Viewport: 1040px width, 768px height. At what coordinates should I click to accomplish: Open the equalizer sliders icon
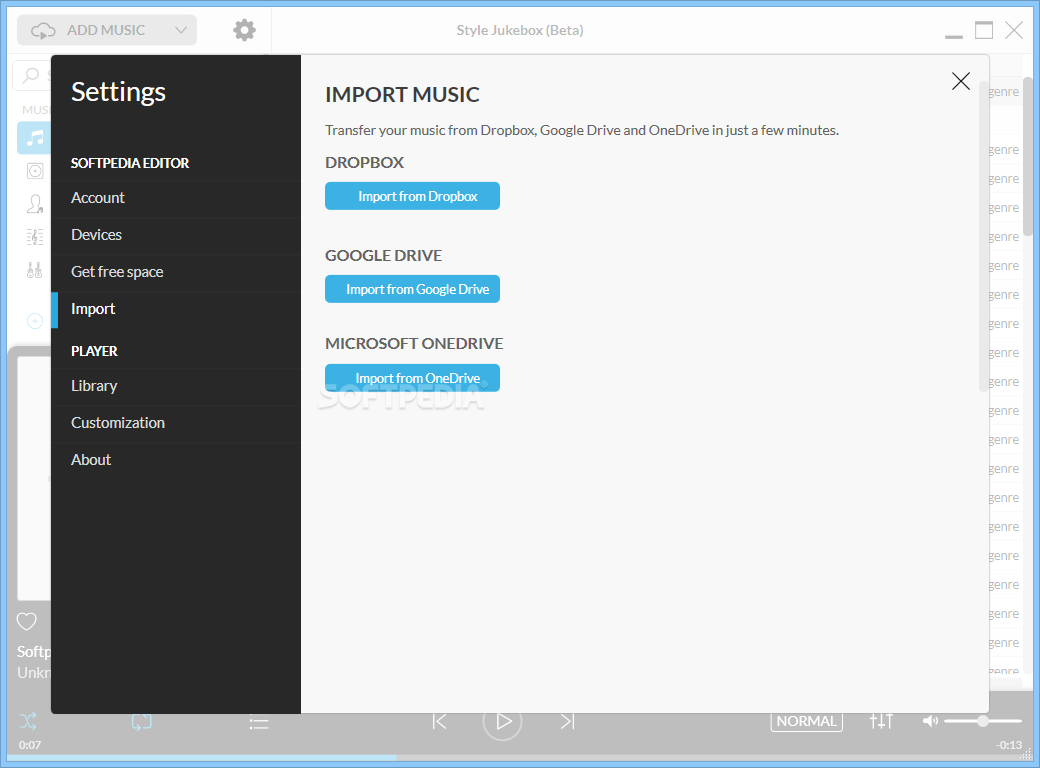(881, 721)
